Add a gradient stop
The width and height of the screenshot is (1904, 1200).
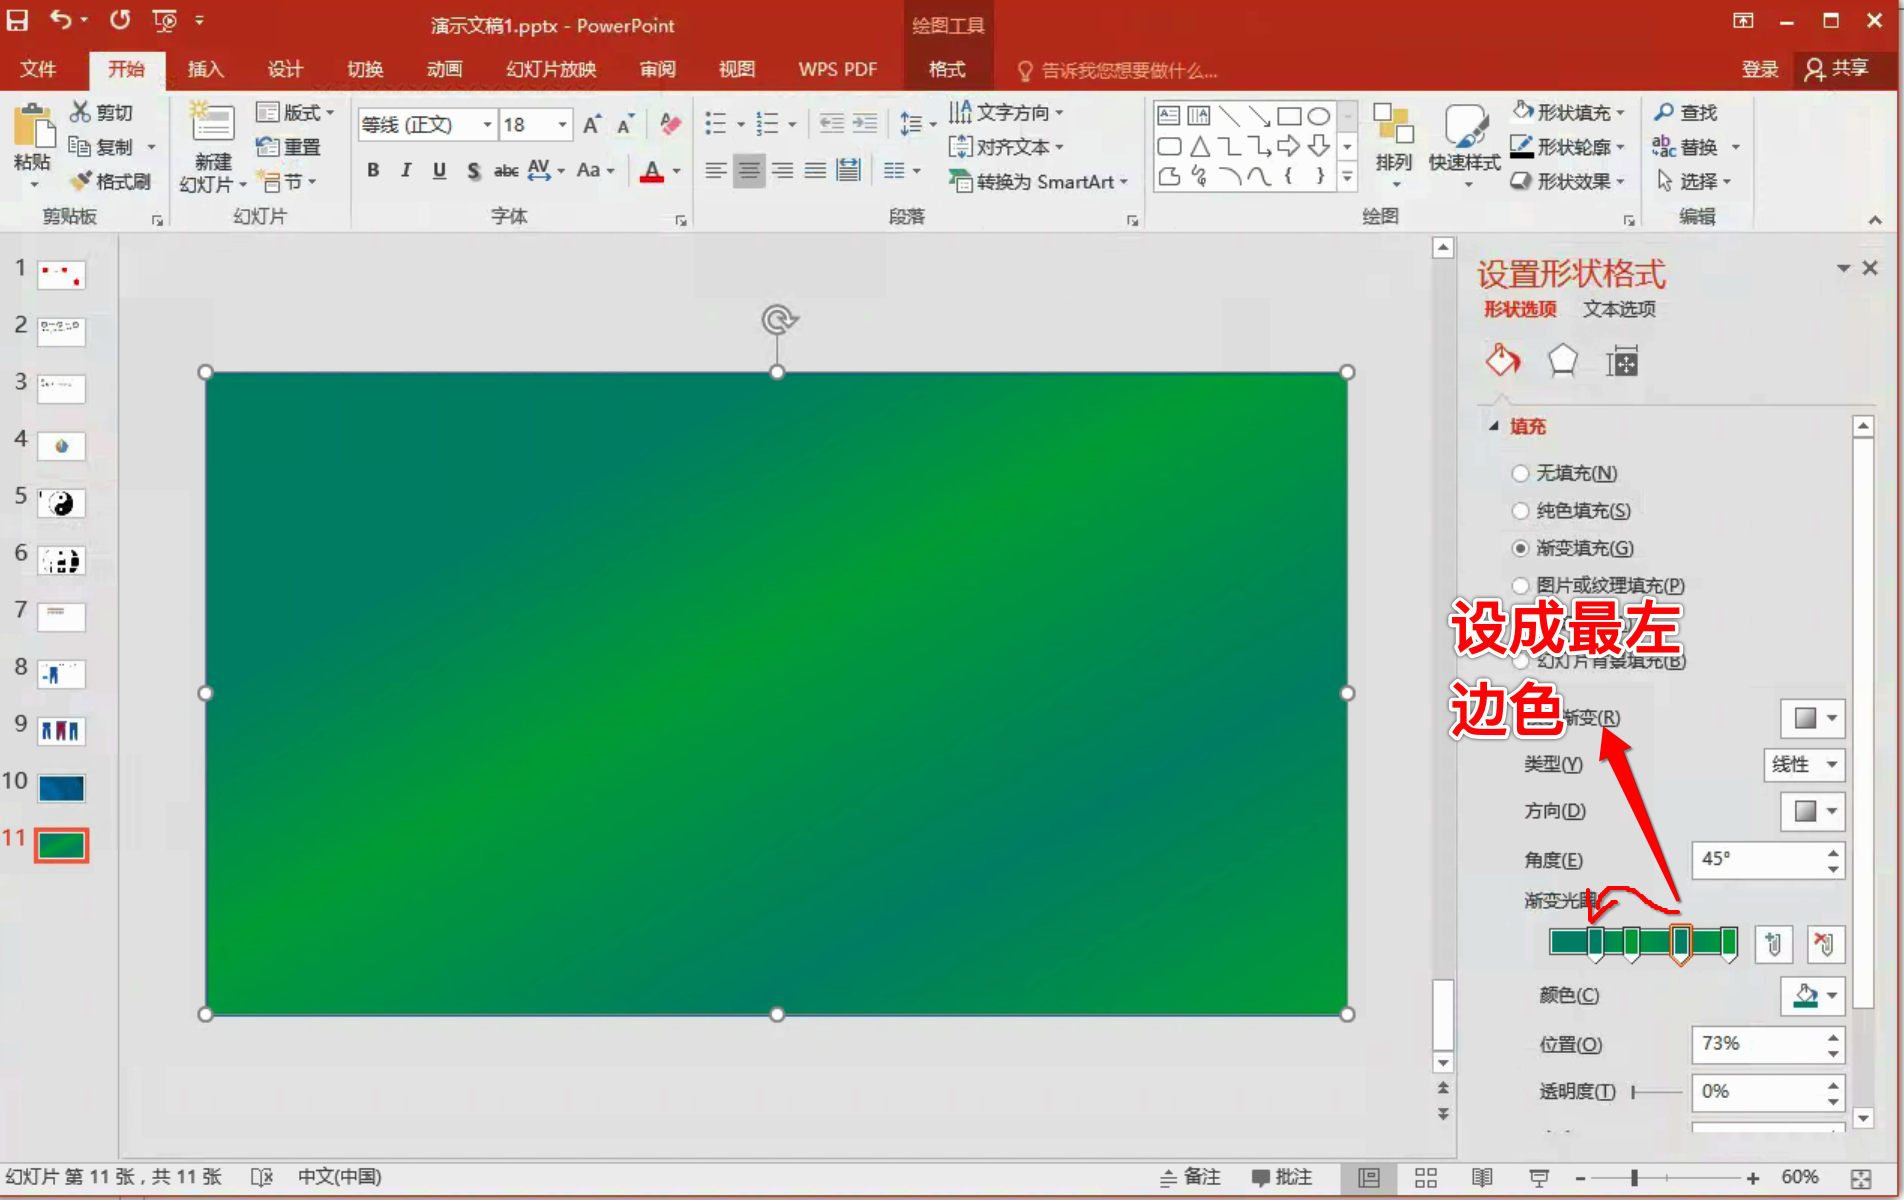tap(1773, 944)
